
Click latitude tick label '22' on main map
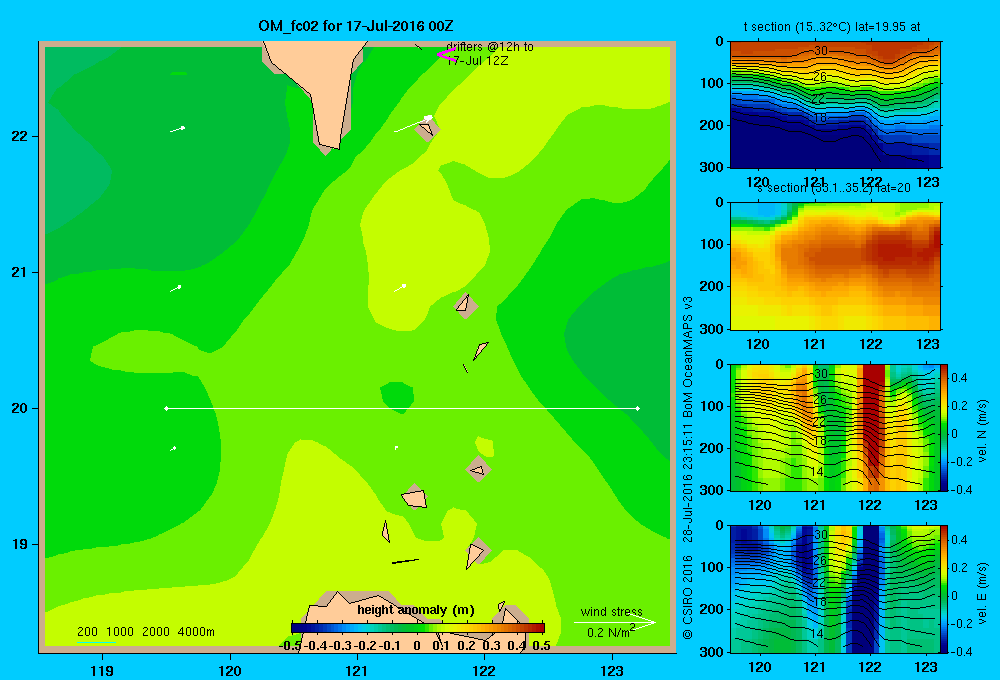coord(20,136)
